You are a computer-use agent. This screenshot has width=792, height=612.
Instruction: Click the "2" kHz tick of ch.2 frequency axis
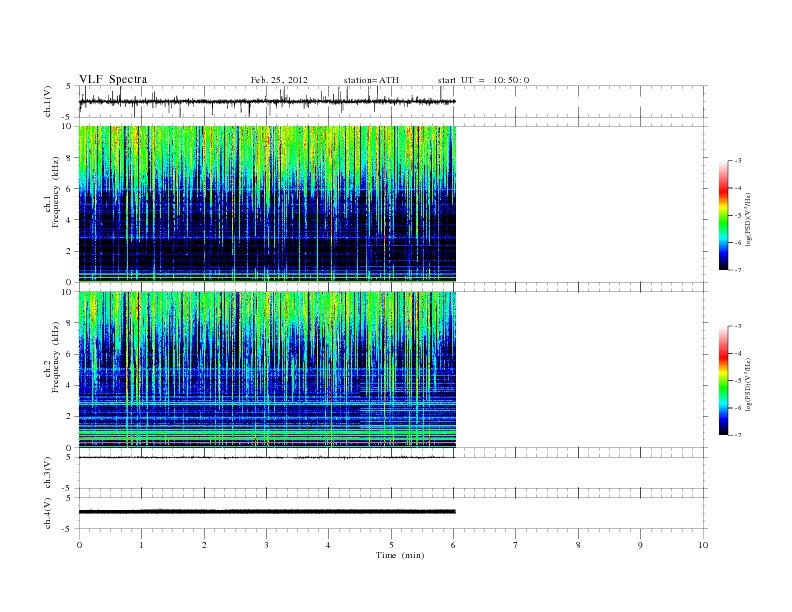pyautogui.click(x=69, y=417)
